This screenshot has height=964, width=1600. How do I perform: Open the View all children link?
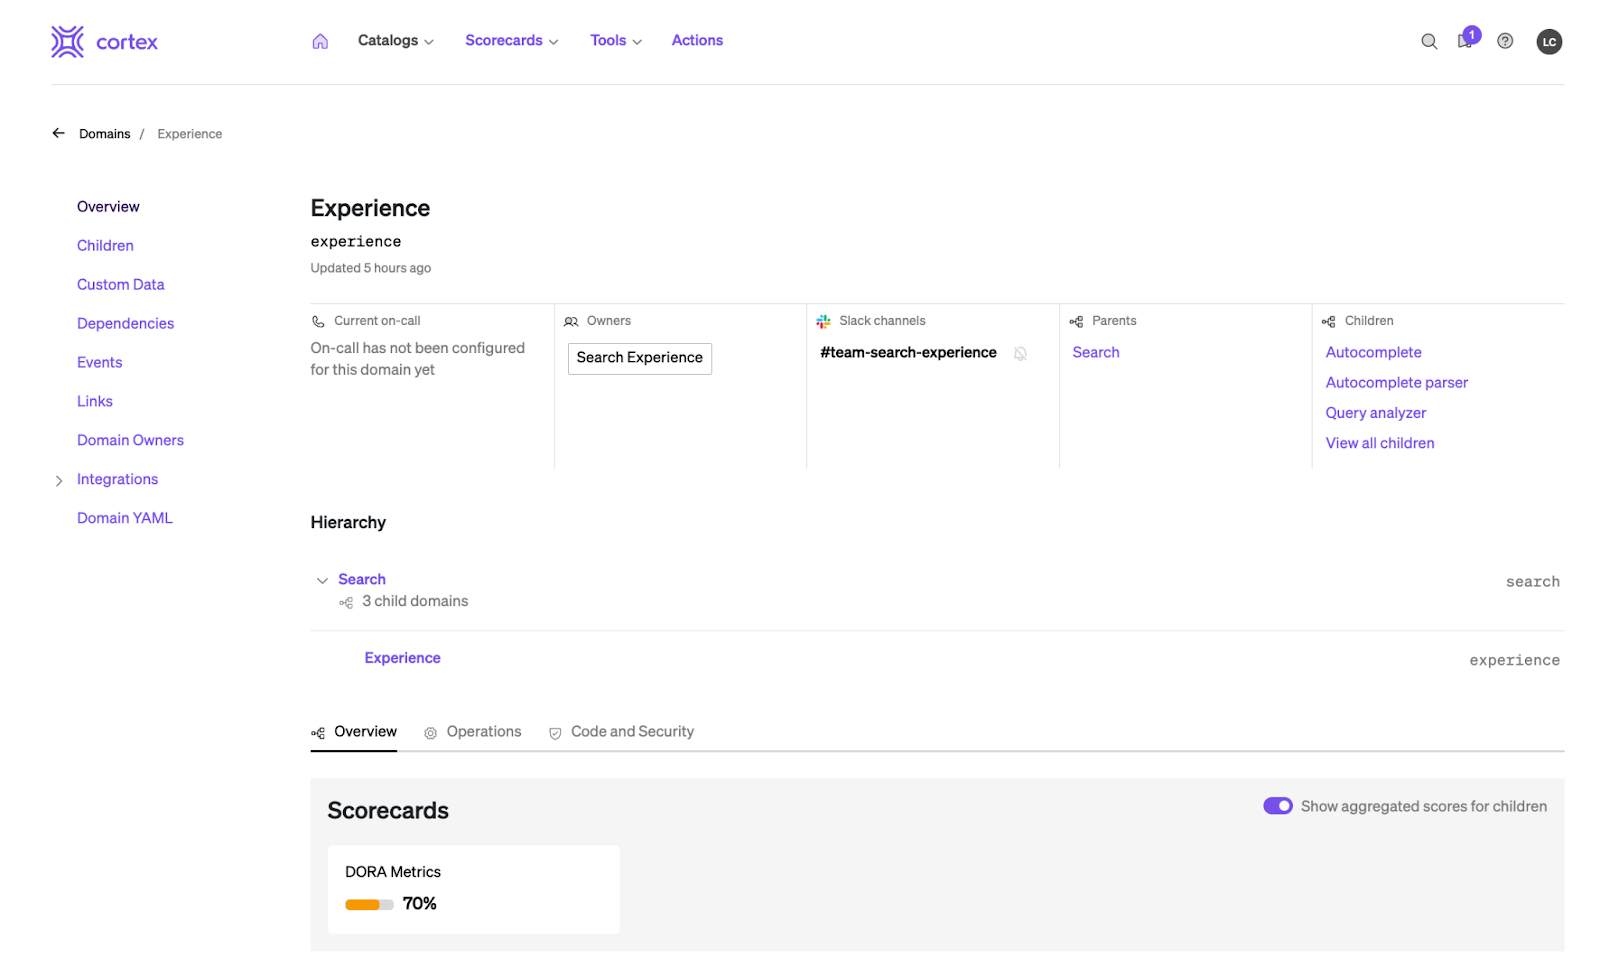tap(1379, 443)
